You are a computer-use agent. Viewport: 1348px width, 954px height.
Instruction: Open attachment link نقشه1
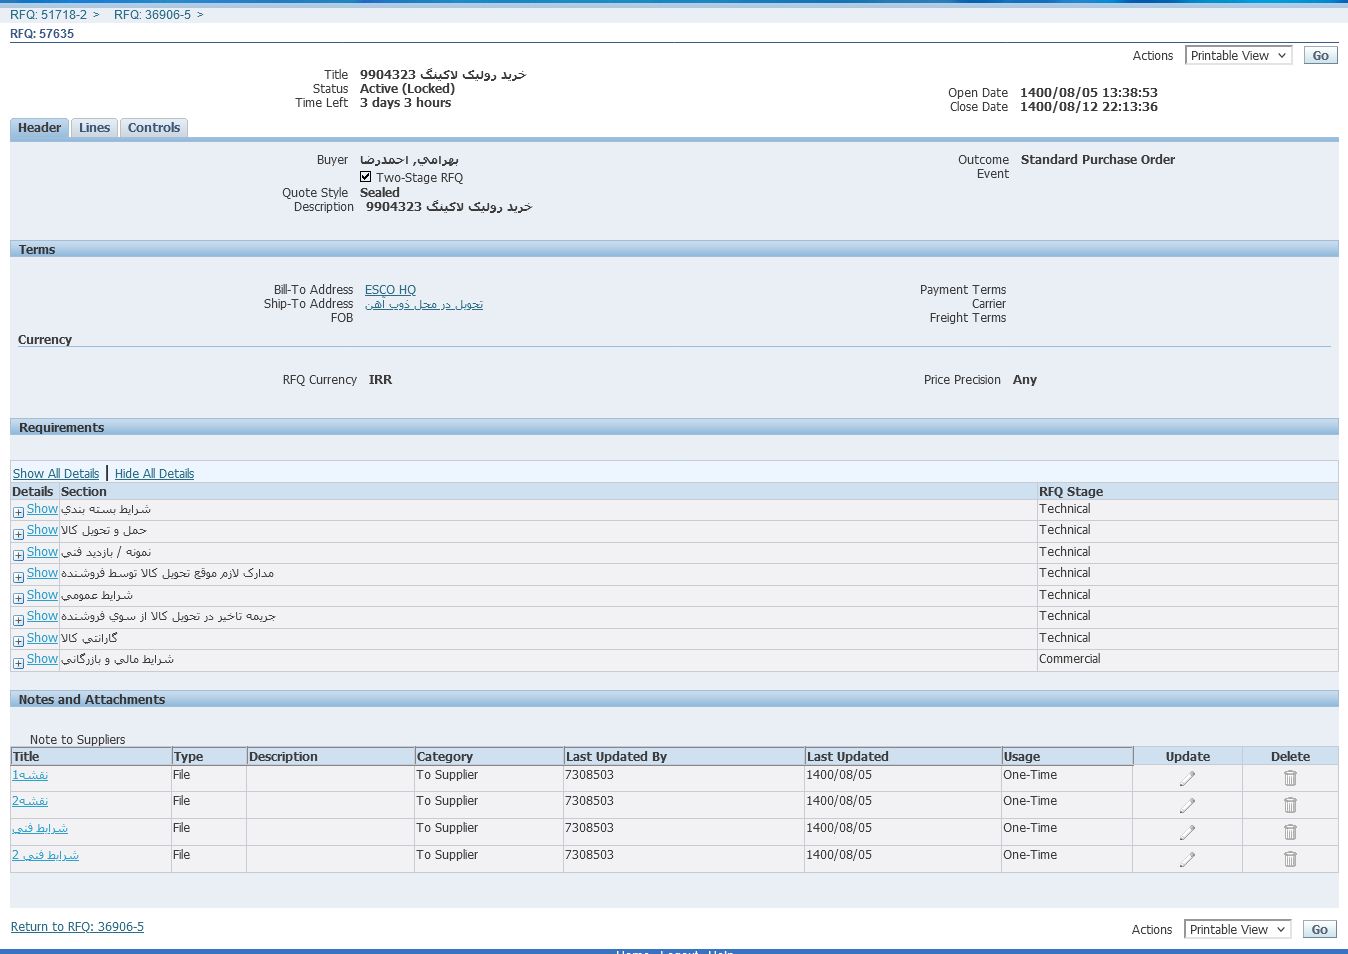30,775
